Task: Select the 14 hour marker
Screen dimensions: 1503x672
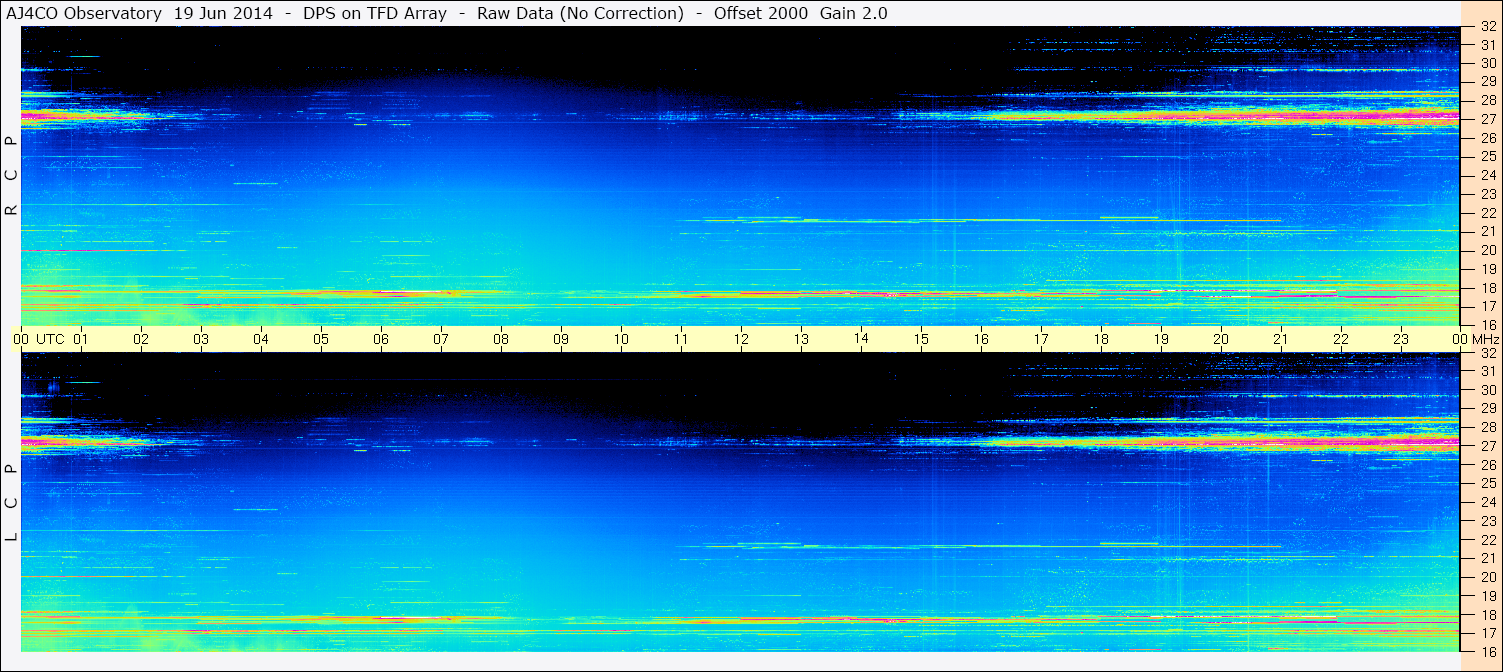Action: pyautogui.click(x=861, y=338)
